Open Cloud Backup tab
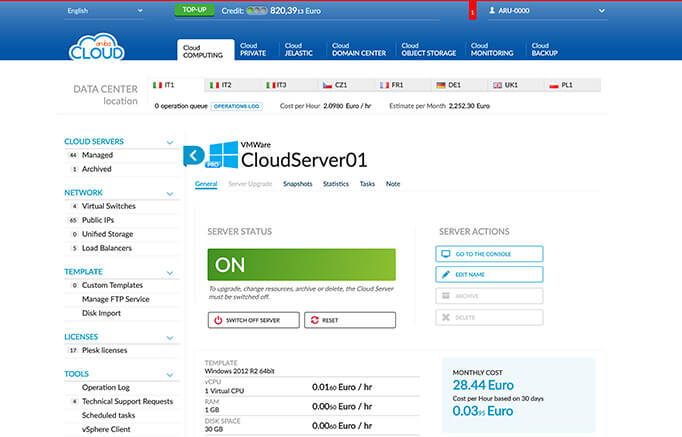This screenshot has width=682, height=437. click(545, 50)
